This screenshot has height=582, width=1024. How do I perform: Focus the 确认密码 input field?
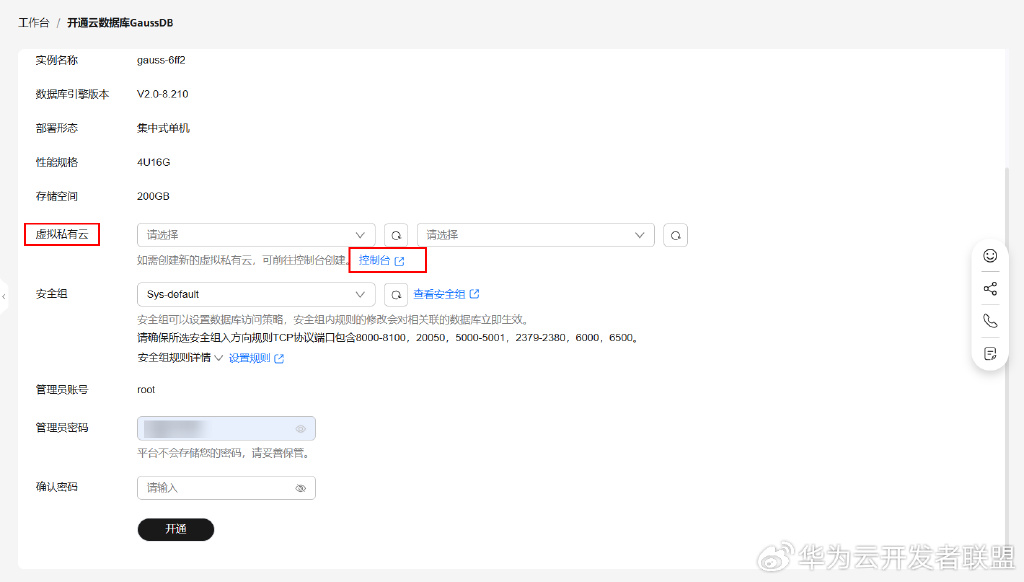pyautogui.click(x=226, y=488)
